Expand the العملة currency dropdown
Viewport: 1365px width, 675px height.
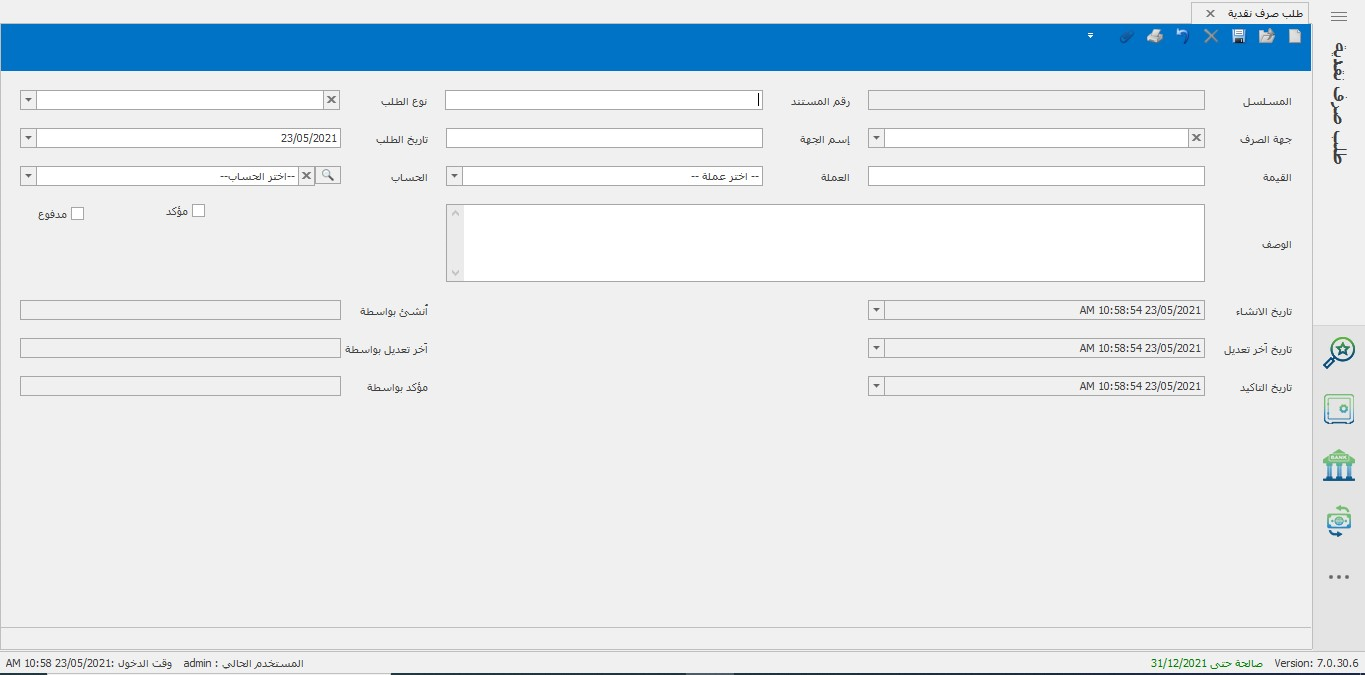(453, 176)
